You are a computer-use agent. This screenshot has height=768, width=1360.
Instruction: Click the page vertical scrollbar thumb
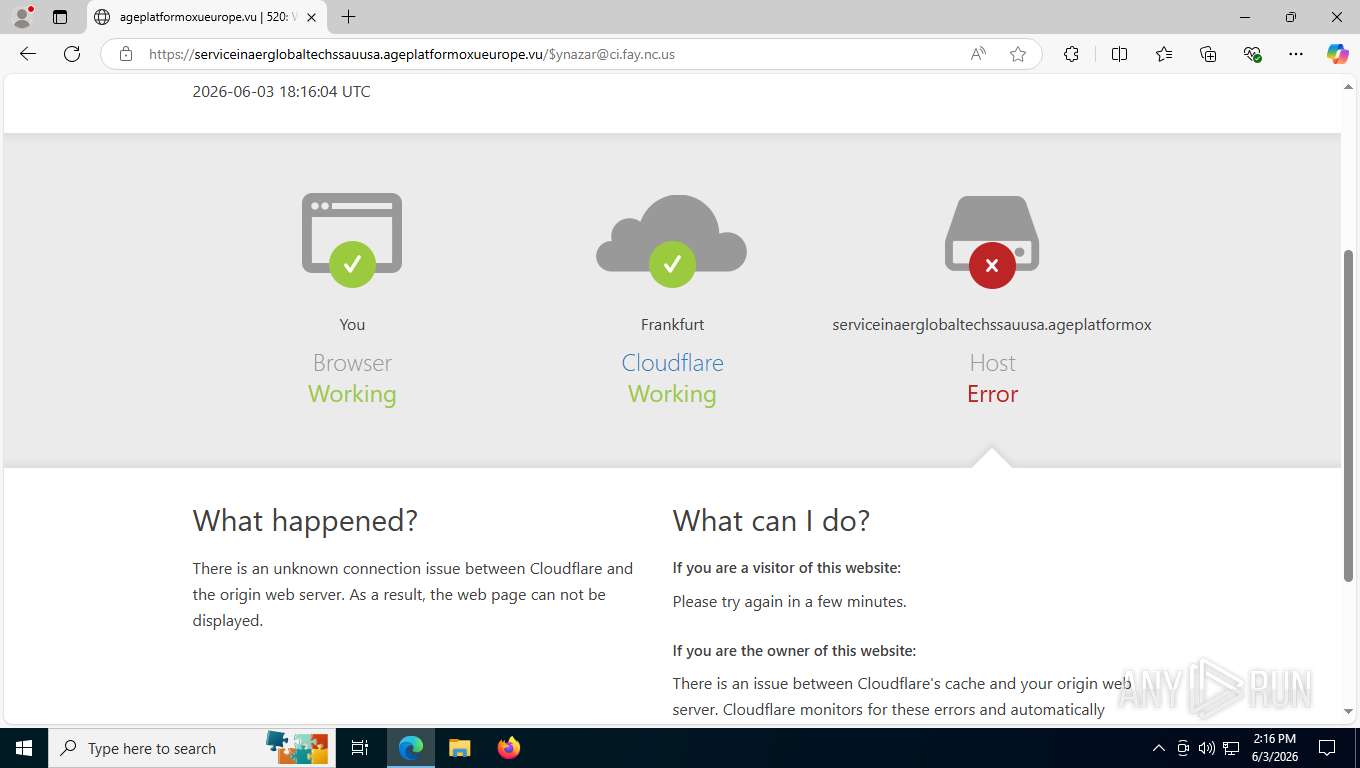tap(1348, 415)
